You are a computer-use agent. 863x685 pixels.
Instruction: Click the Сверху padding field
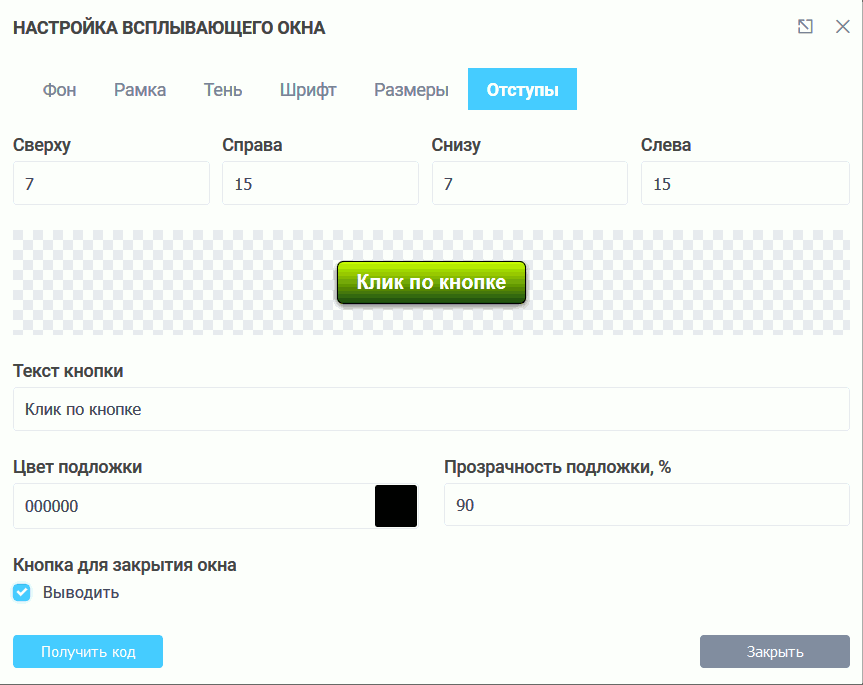(x=111, y=182)
